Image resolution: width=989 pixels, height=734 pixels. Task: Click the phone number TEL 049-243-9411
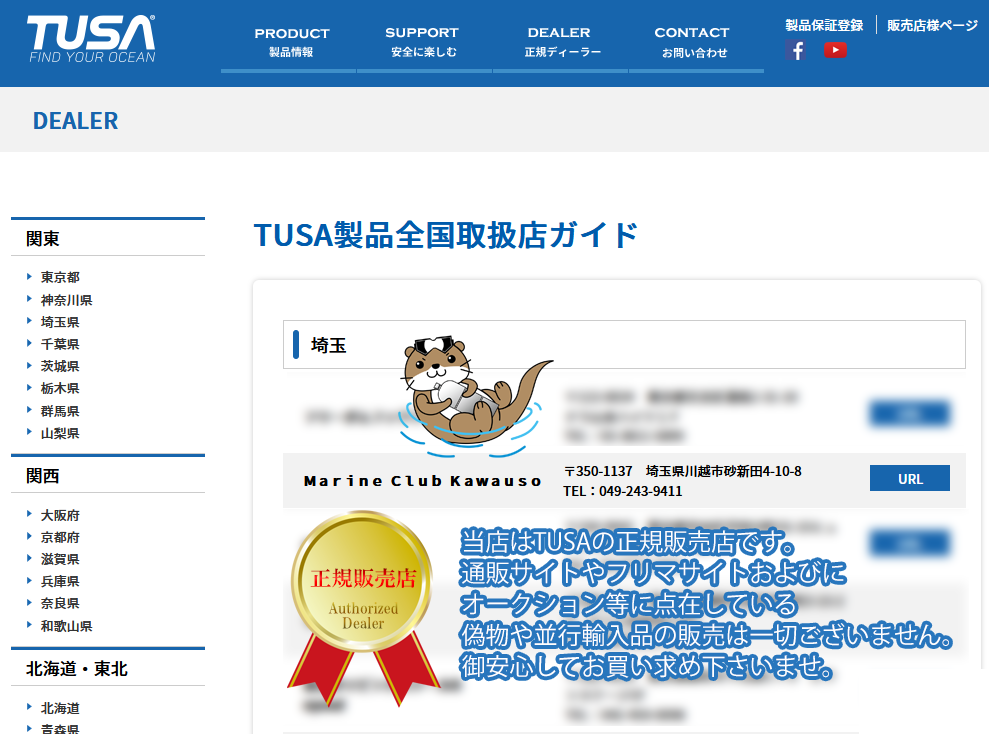[623, 491]
